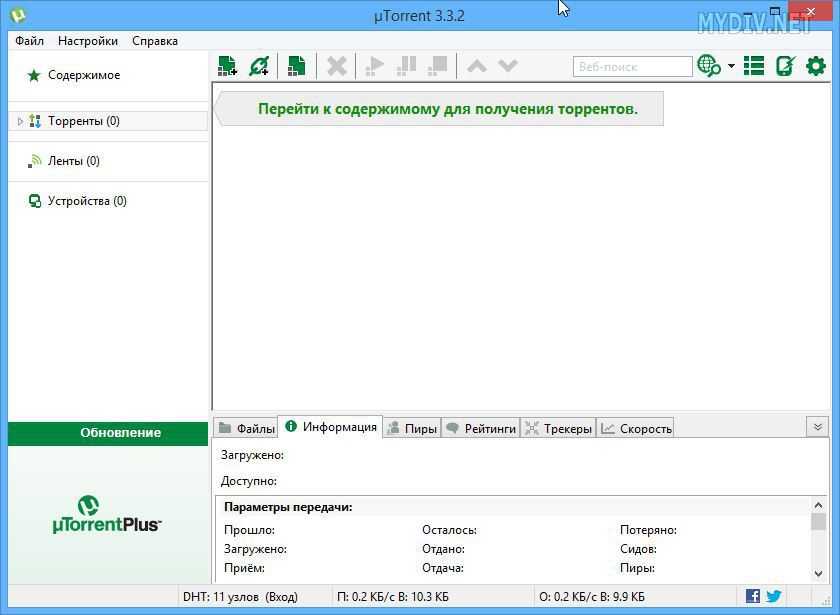Image resolution: width=840 pixels, height=615 pixels.
Task: Click the Сидов label
Action: pos(638,549)
